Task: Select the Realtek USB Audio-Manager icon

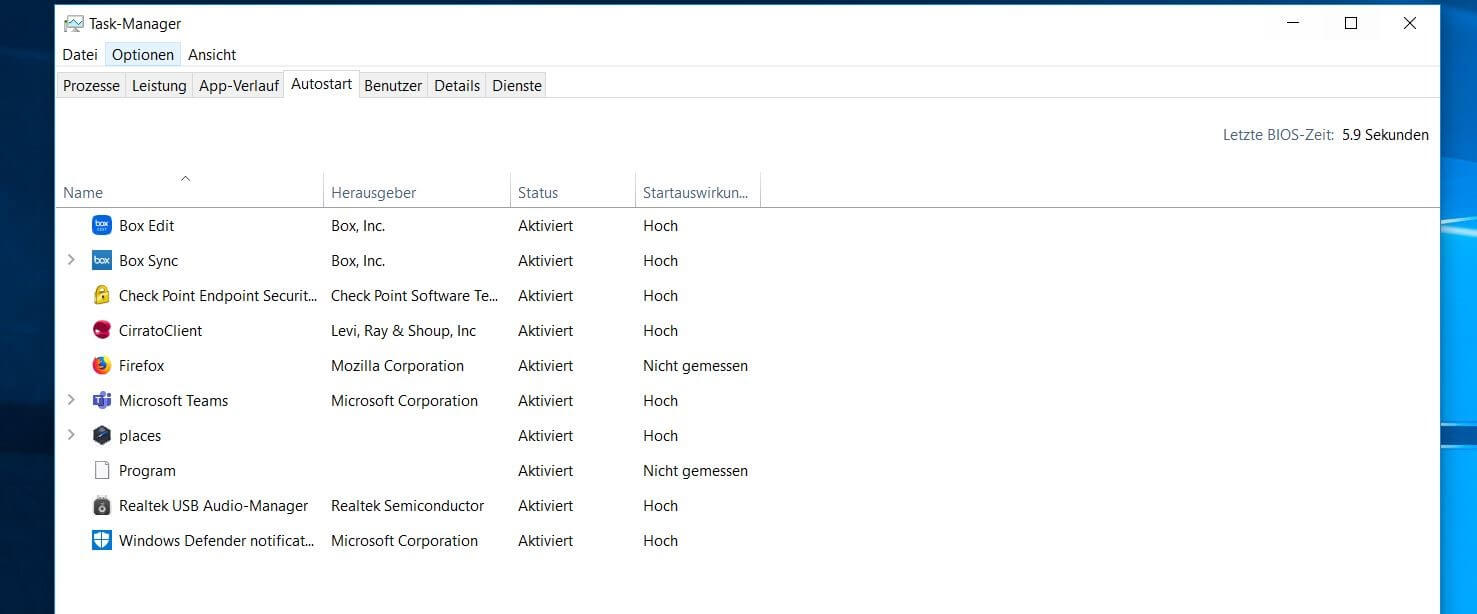Action: click(101, 505)
